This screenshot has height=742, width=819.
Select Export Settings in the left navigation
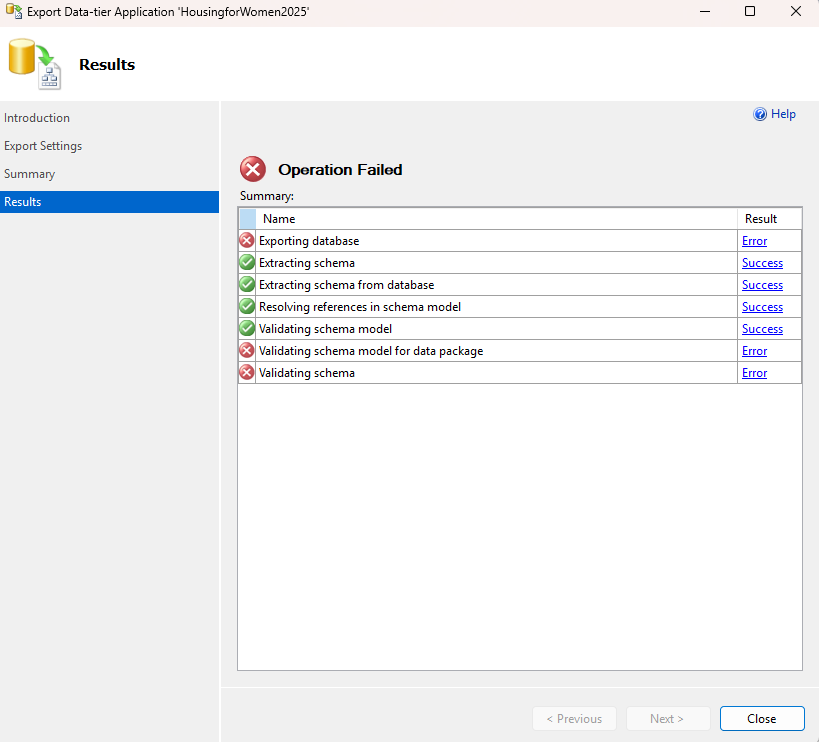43,146
